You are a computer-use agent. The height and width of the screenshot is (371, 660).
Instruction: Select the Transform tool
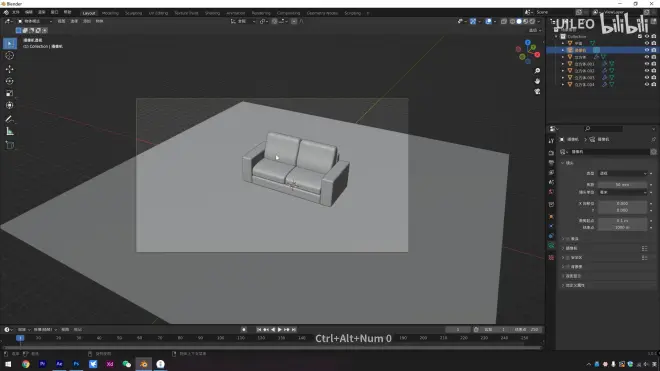pyautogui.click(x=10, y=105)
